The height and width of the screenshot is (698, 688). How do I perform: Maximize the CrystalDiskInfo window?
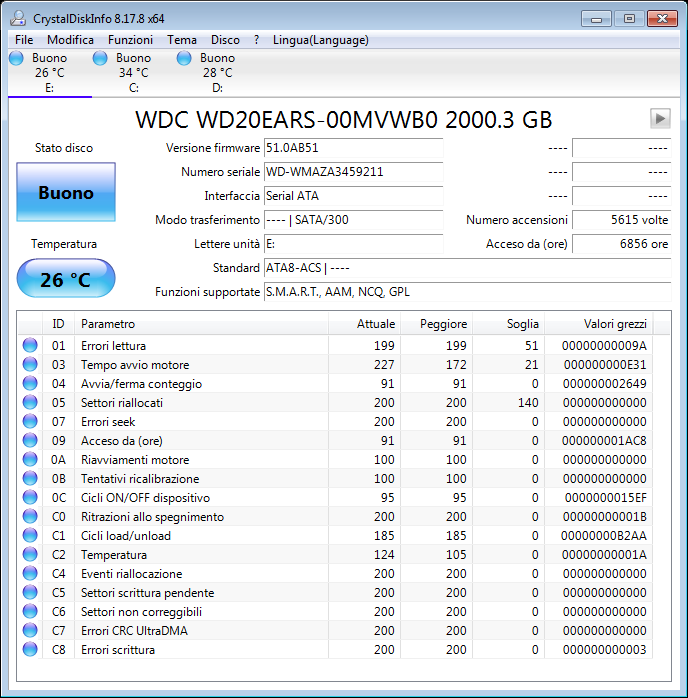tap(629, 19)
